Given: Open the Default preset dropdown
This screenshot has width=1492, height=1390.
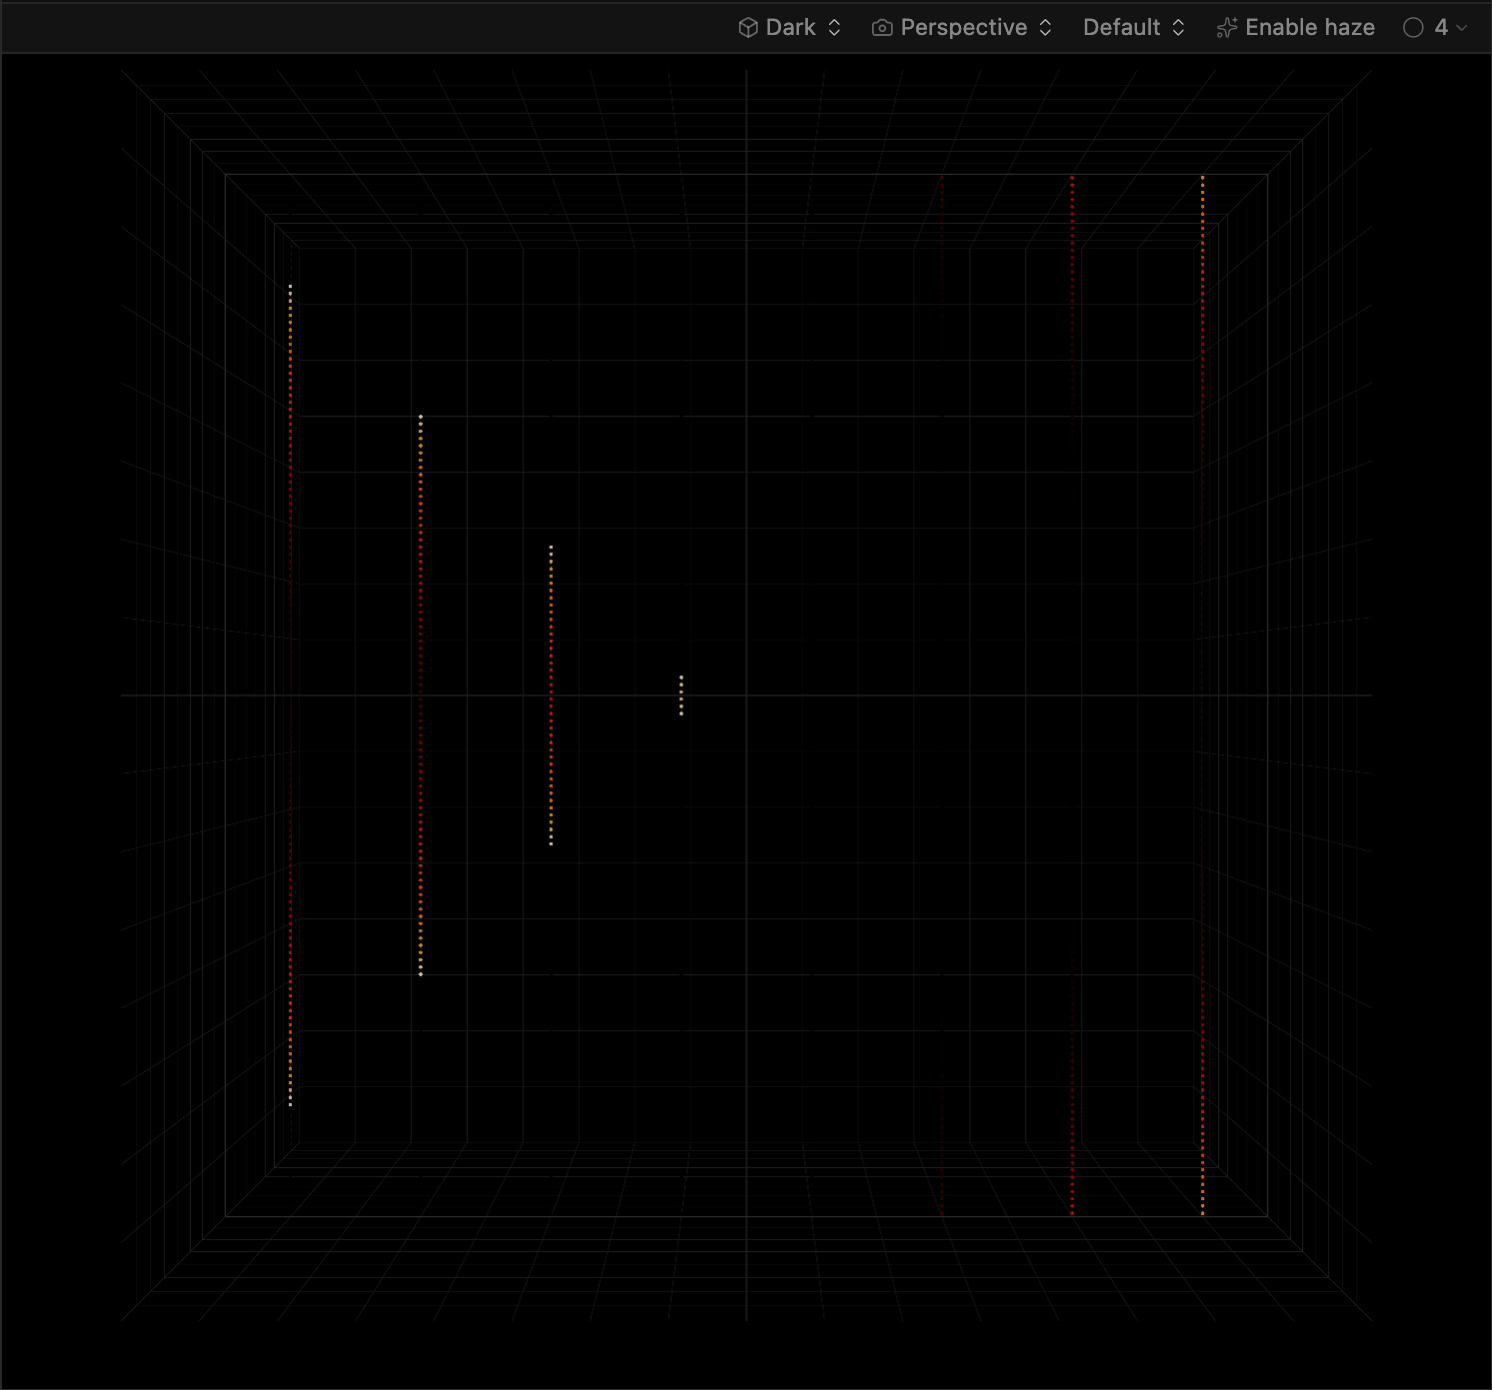Looking at the screenshot, I should tap(1134, 27).
